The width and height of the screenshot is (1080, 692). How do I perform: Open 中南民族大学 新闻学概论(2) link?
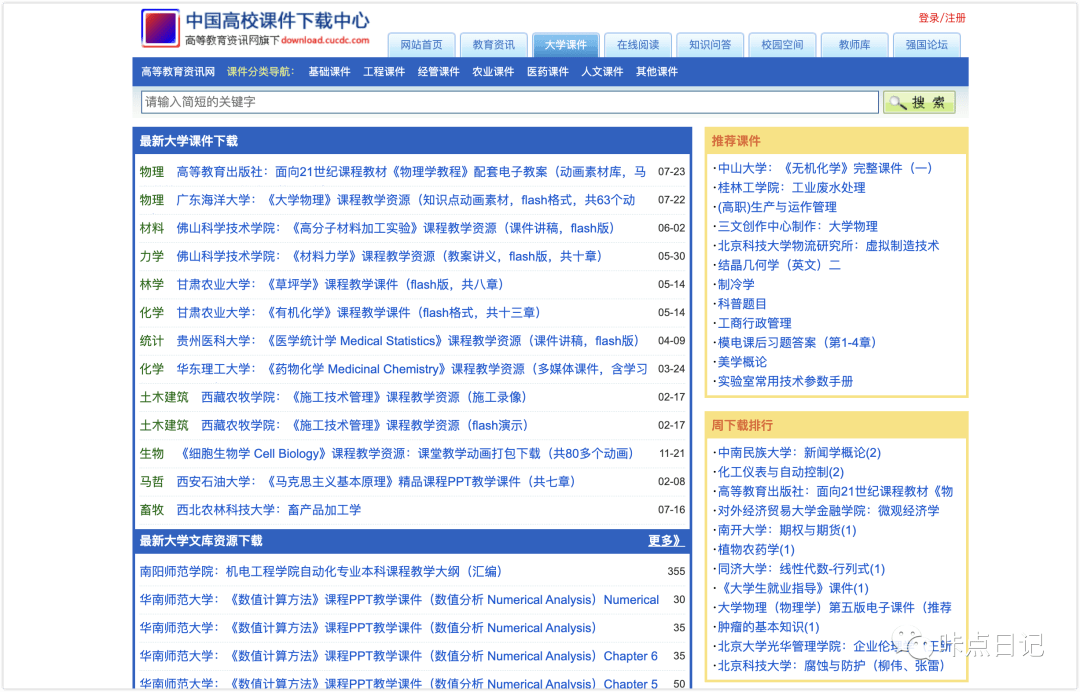coord(799,453)
